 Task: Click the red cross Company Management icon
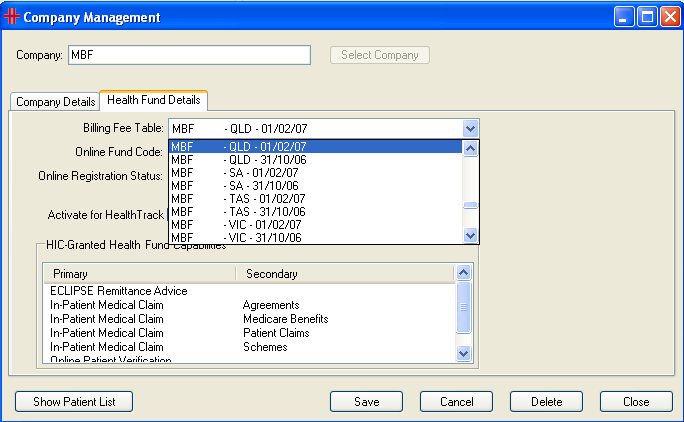coord(11,17)
